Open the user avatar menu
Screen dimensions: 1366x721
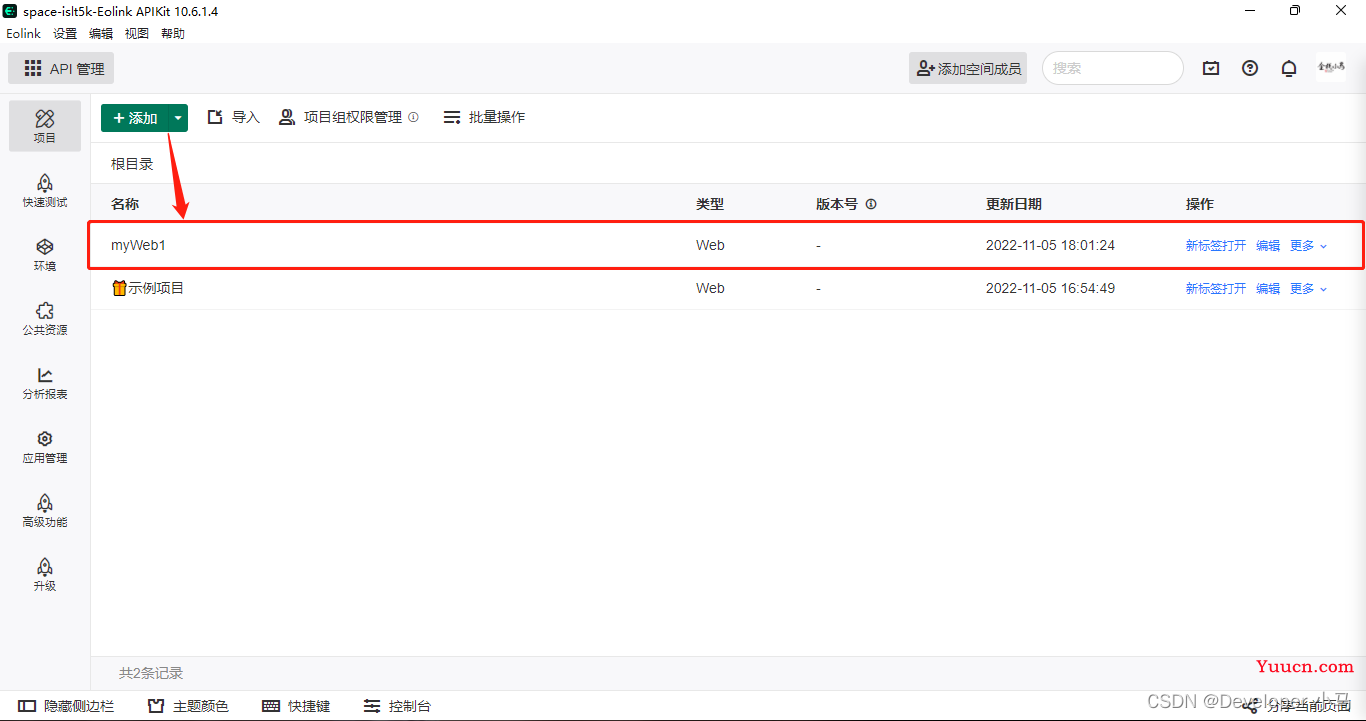(x=1331, y=67)
